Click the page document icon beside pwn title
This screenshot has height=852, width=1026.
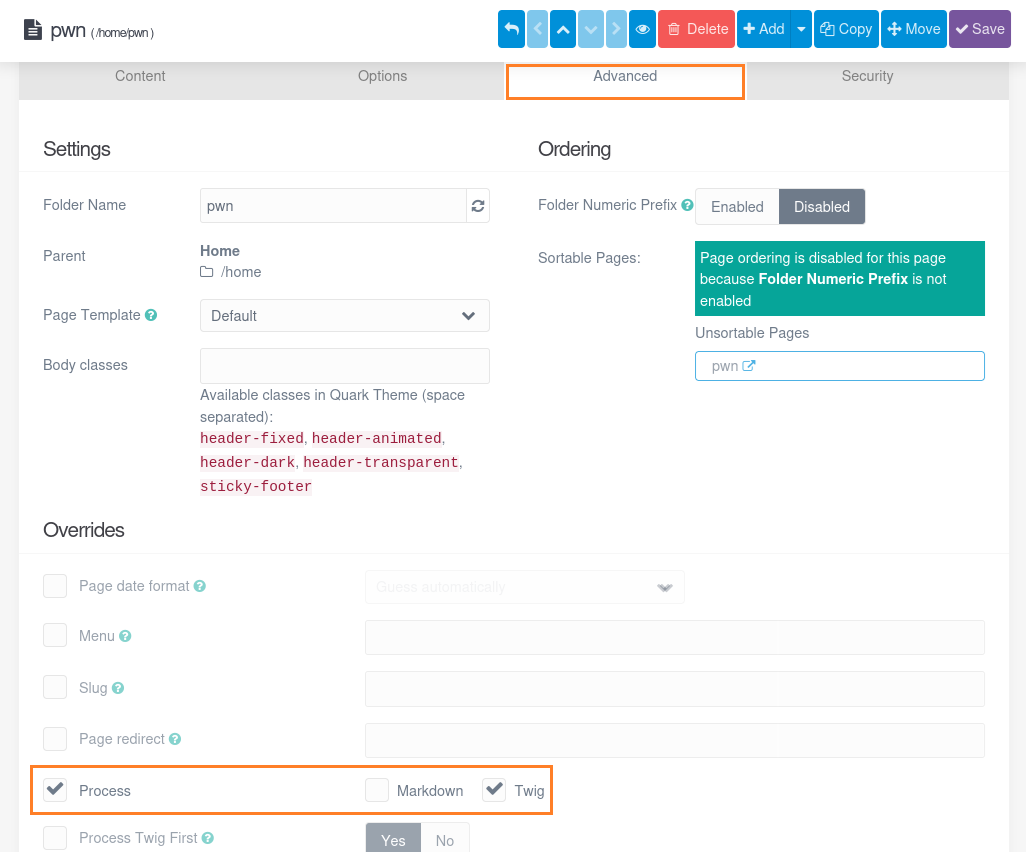click(x=33, y=30)
